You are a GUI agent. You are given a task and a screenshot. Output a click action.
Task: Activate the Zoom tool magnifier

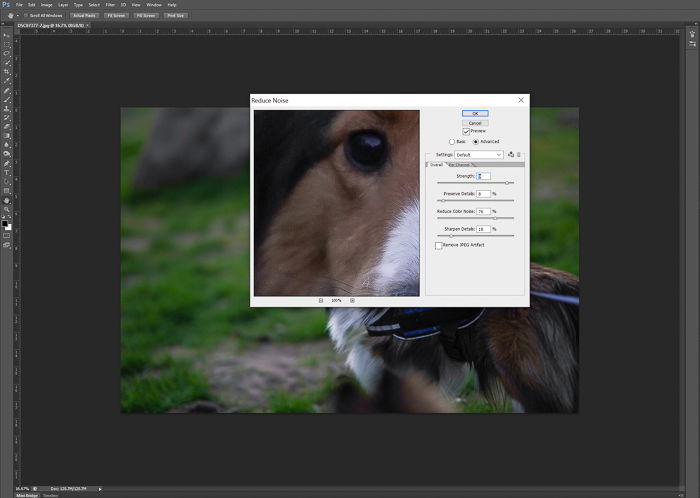pyautogui.click(x=7, y=209)
